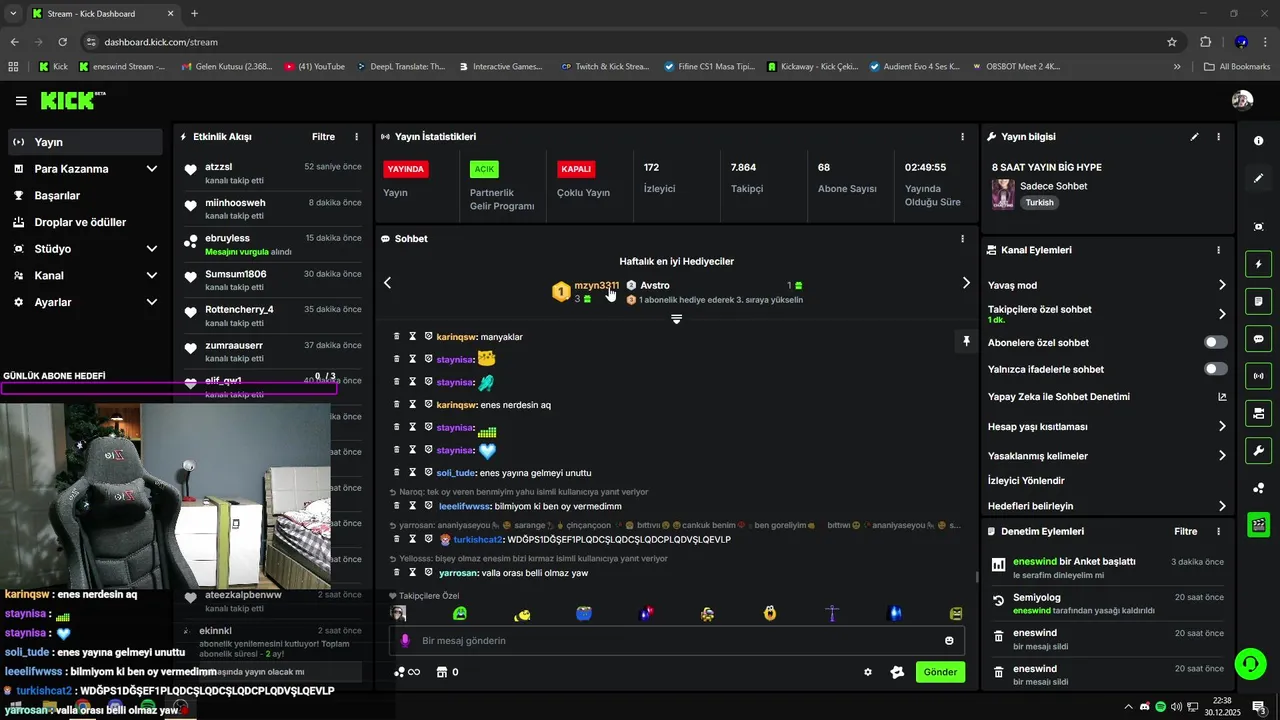
Task: Open the emoji picker in message box
Action: click(x=949, y=641)
